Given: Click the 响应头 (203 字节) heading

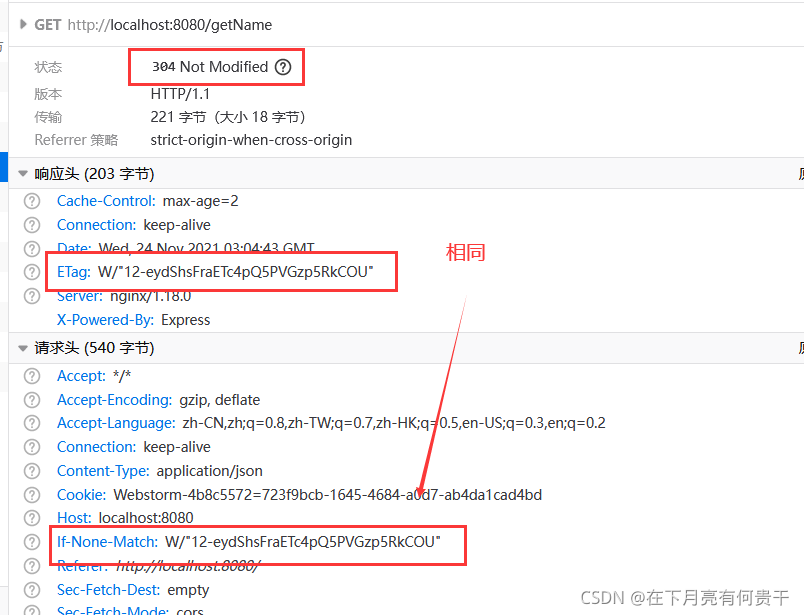Looking at the screenshot, I should pos(94,173).
